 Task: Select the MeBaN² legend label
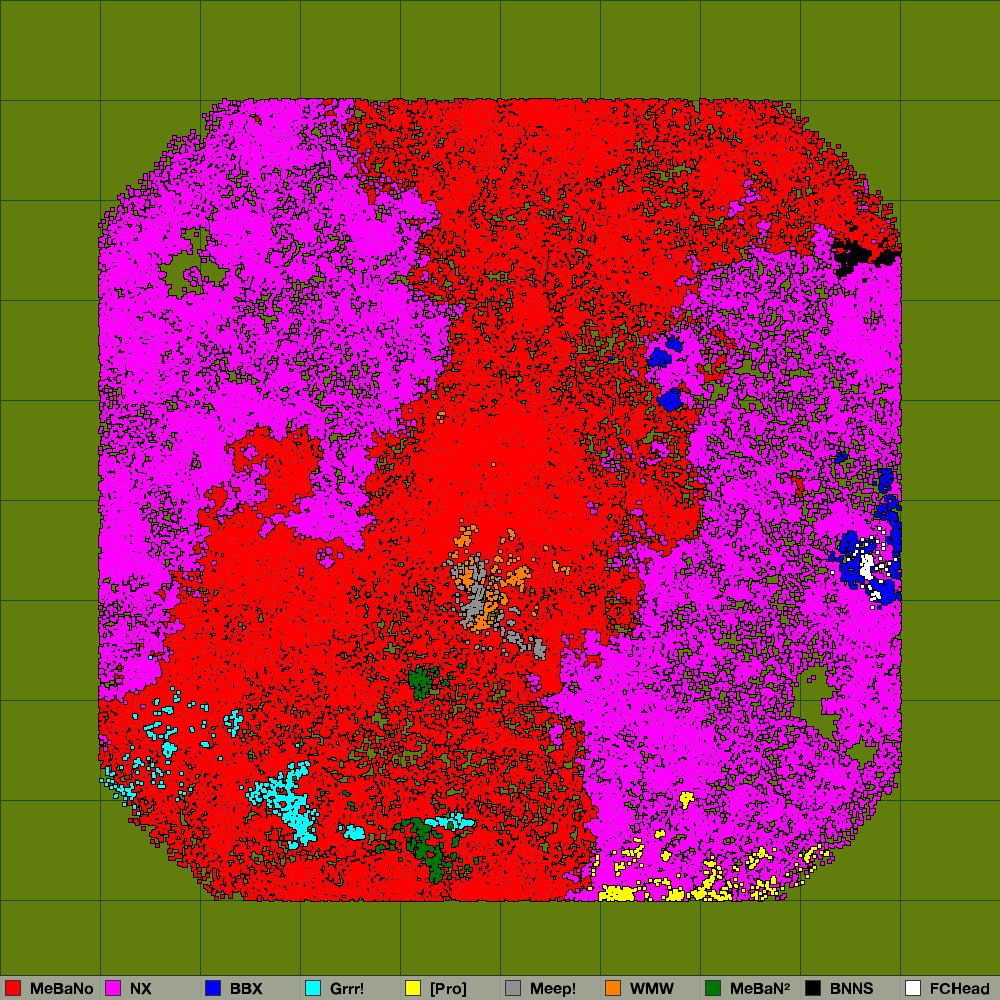(760, 989)
